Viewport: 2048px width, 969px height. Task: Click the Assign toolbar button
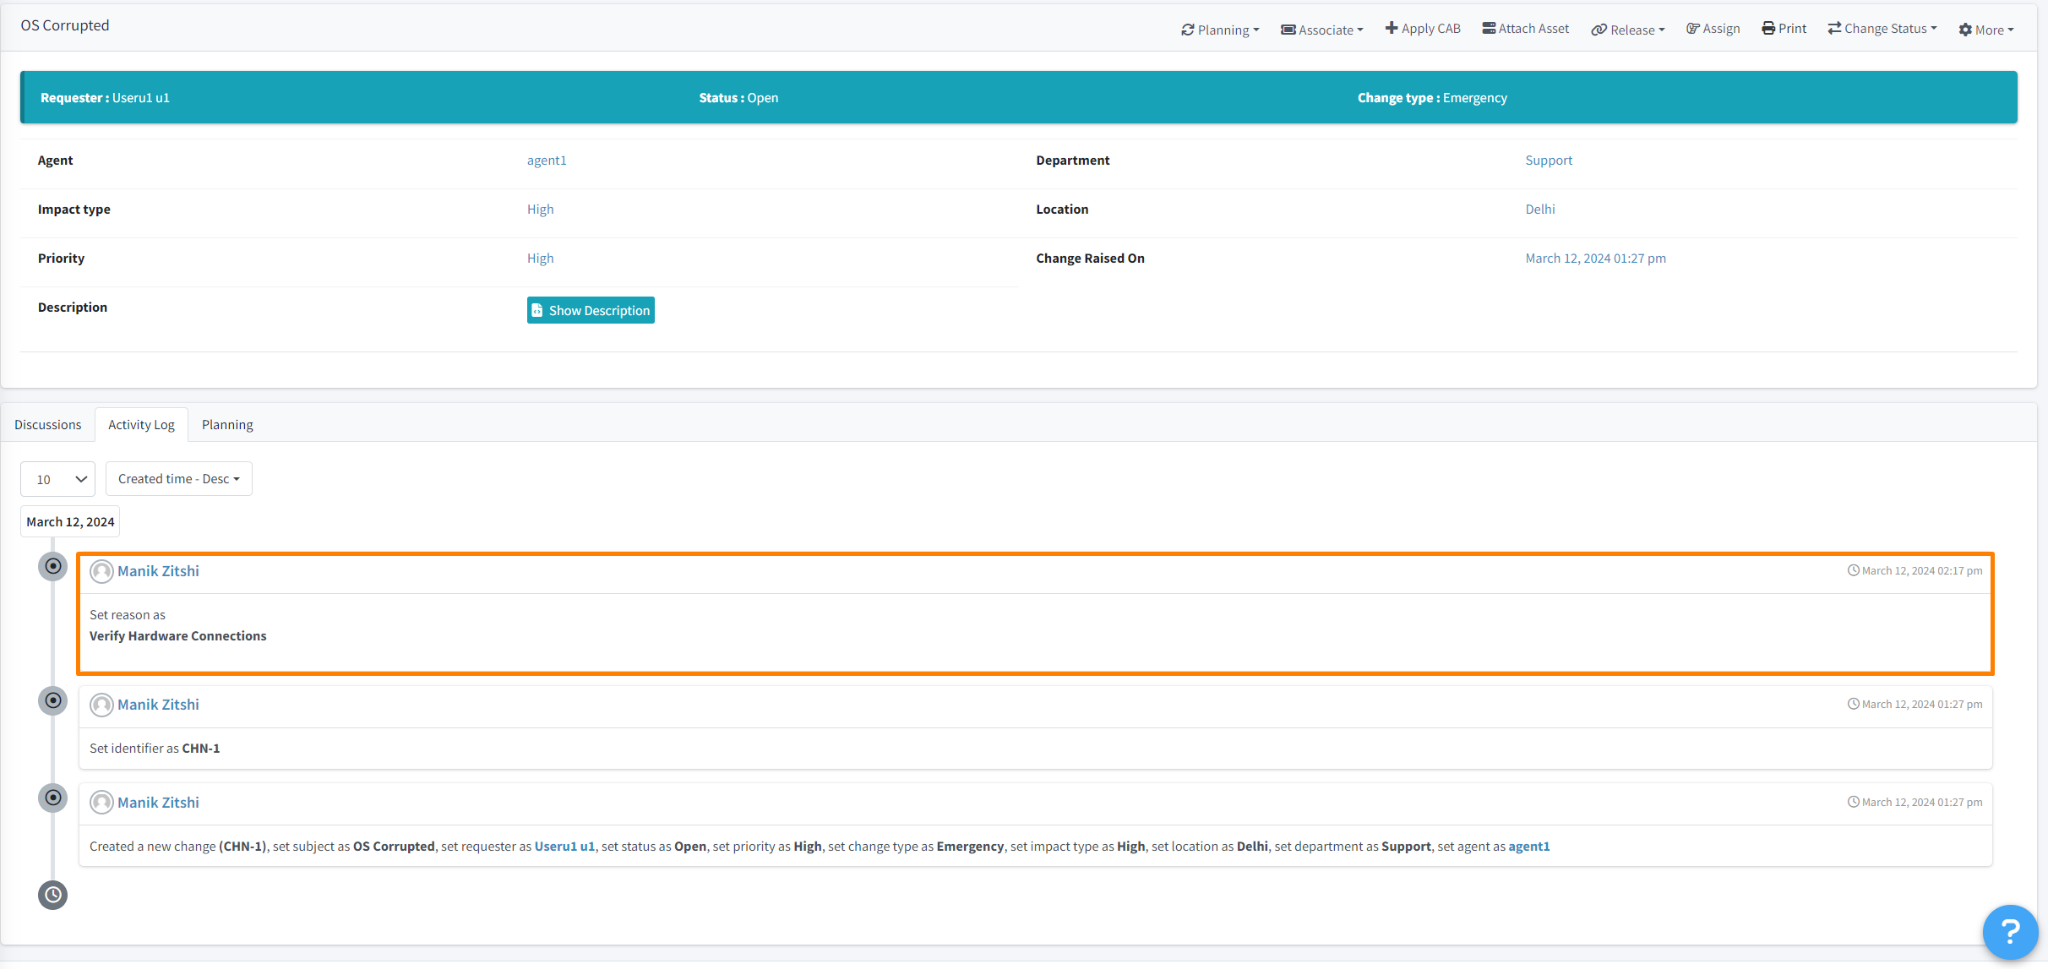[x=1712, y=29]
